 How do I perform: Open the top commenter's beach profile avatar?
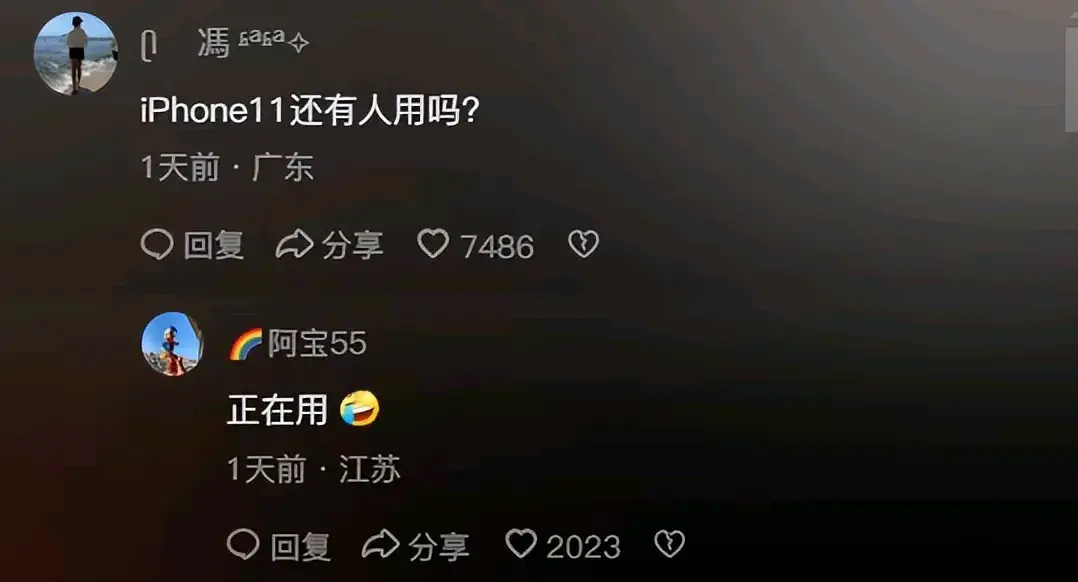click(x=76, y=53)
